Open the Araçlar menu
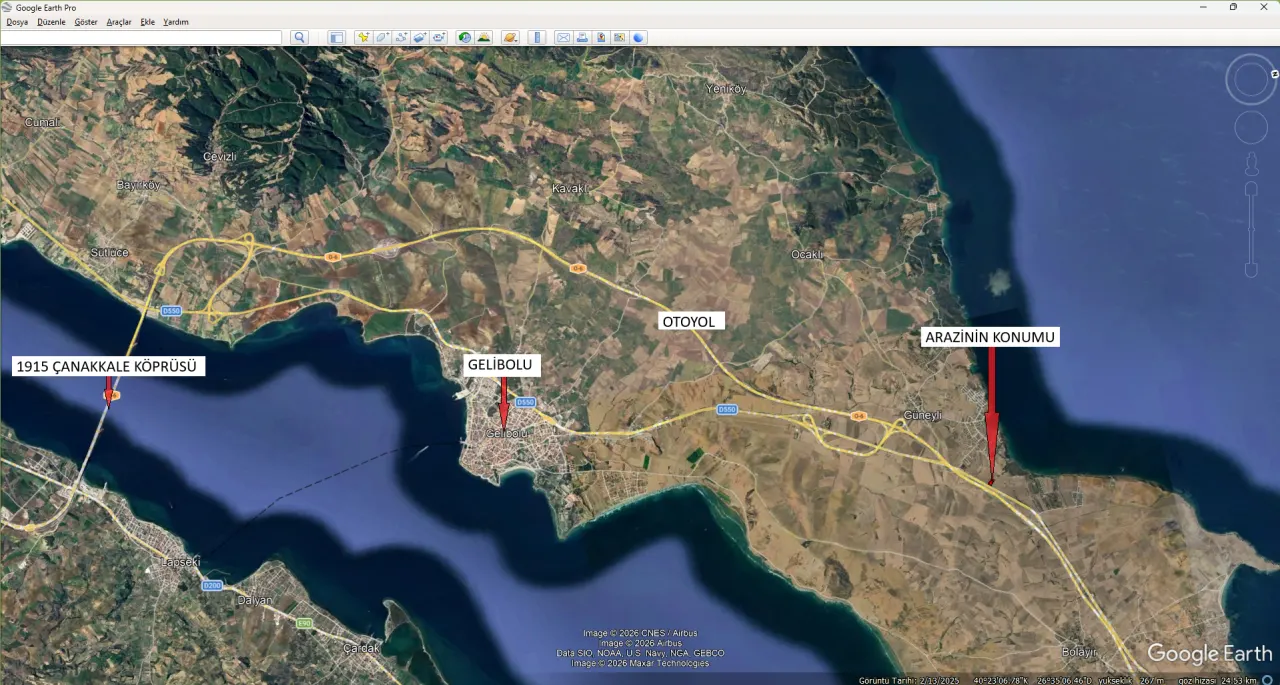The width and height of the screenshot is (1280, 685). pos(119,22)
